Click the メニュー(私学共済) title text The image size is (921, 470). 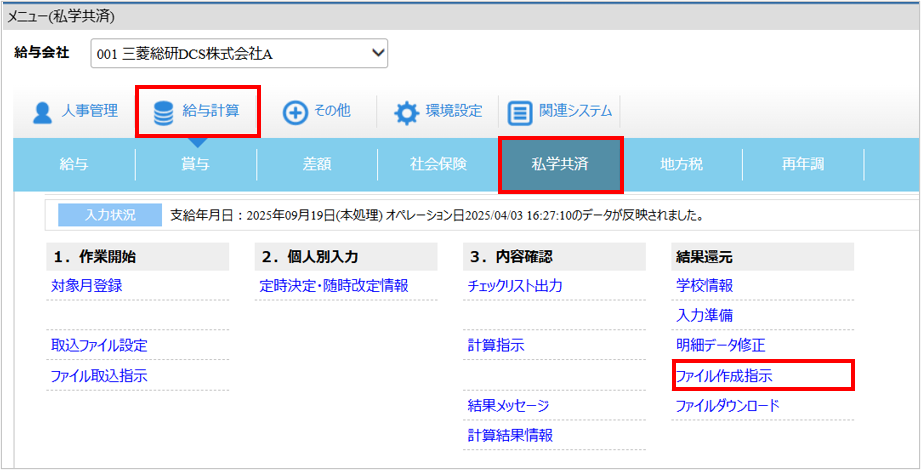point(61,16)
